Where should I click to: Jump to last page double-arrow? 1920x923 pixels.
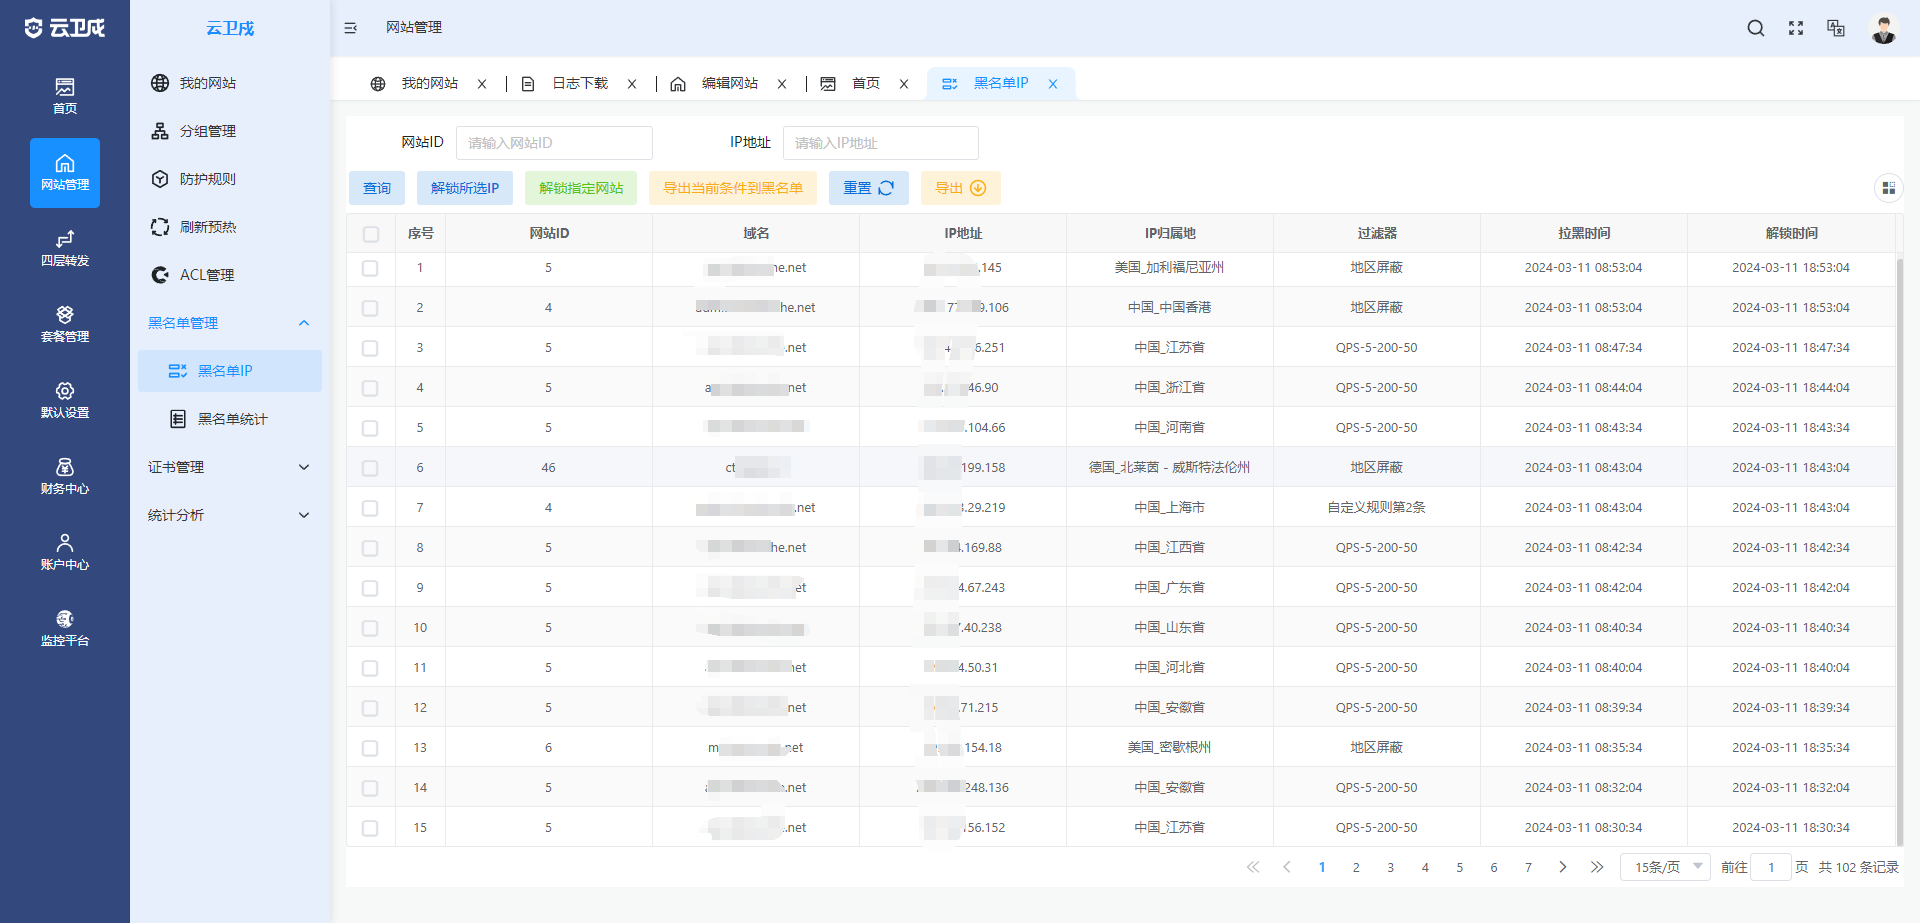point(1597,867)
